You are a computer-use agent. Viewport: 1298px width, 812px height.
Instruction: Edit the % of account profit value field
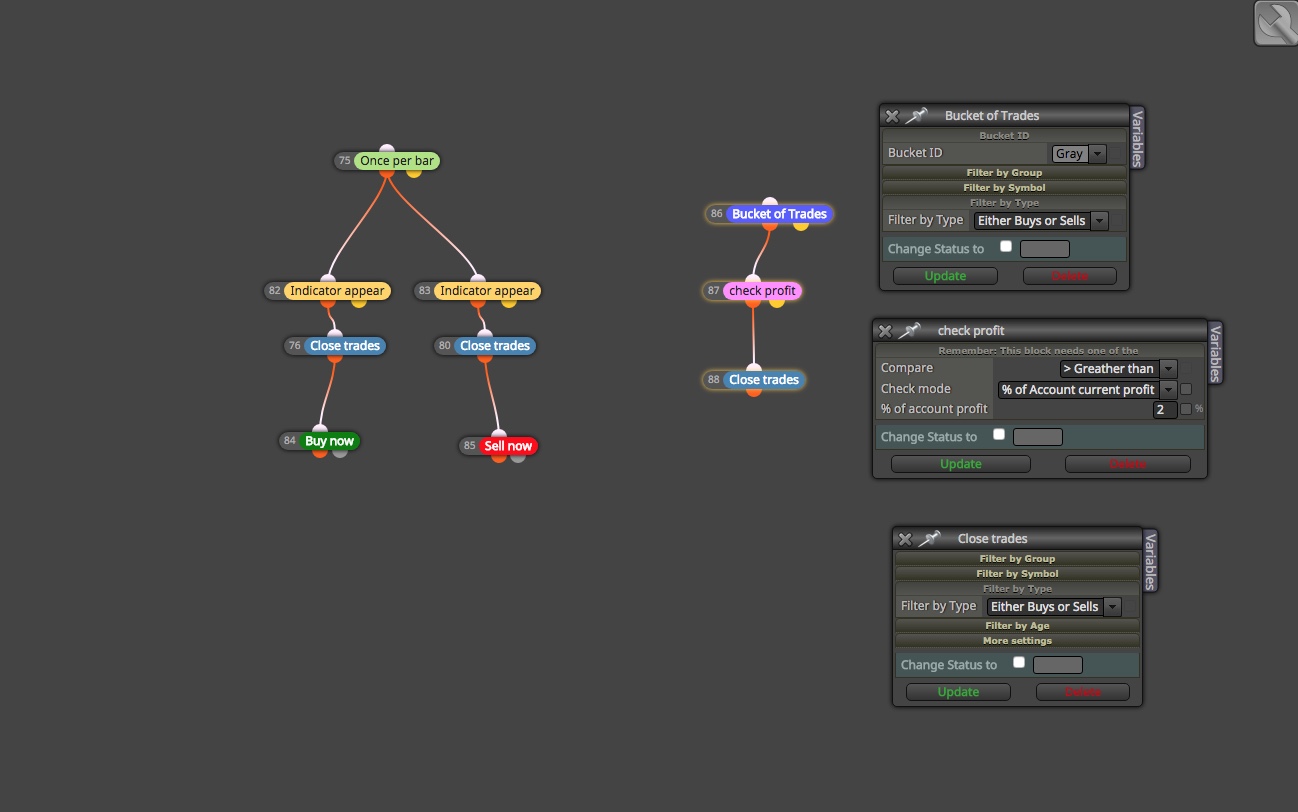(1165, 410)
